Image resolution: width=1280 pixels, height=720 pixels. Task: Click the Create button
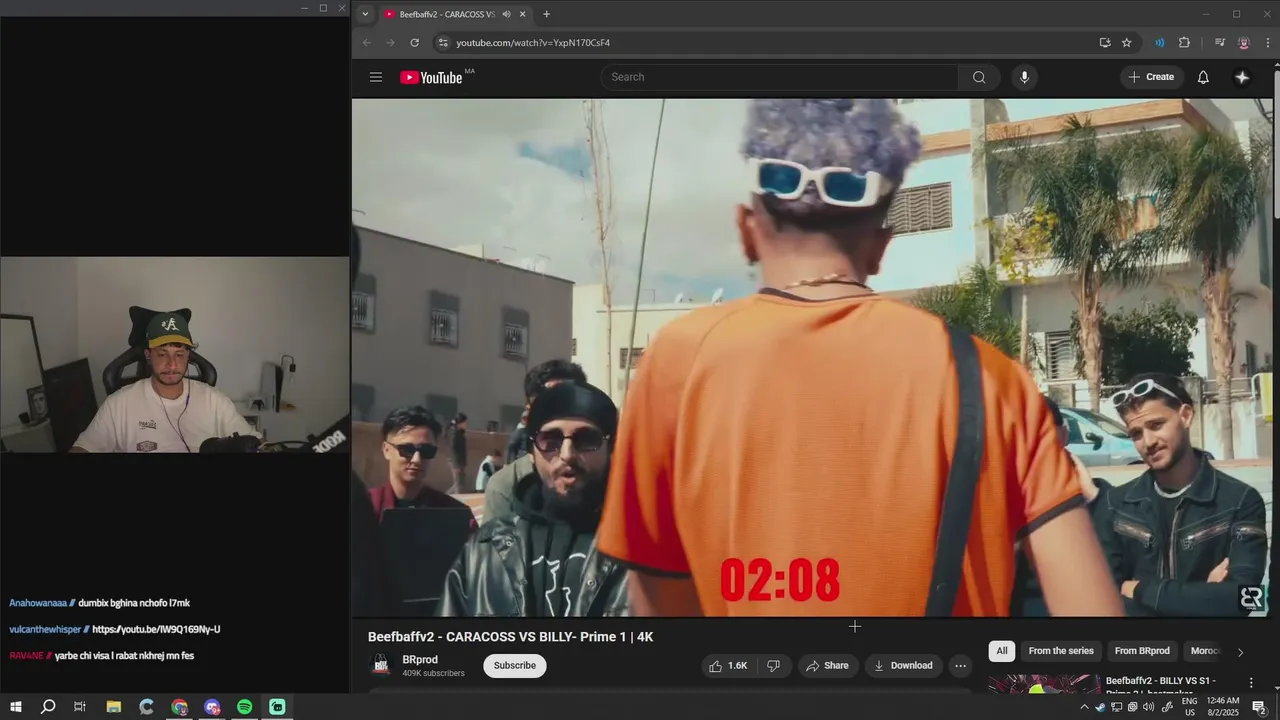coord(1151,77)
